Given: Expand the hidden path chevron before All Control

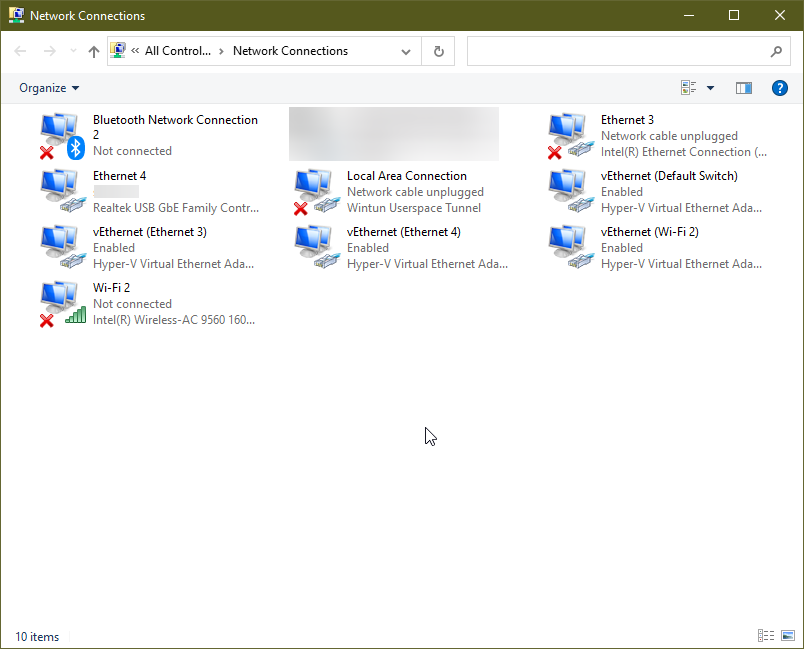Looking at the screenshot, I should click(135, 51).
